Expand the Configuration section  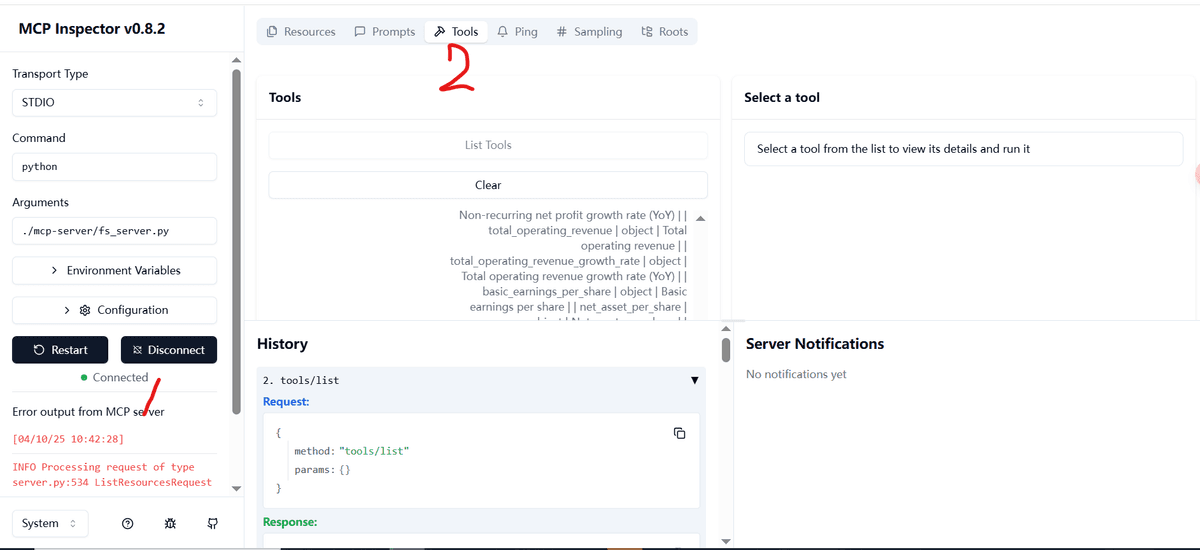tap(114, 310)
